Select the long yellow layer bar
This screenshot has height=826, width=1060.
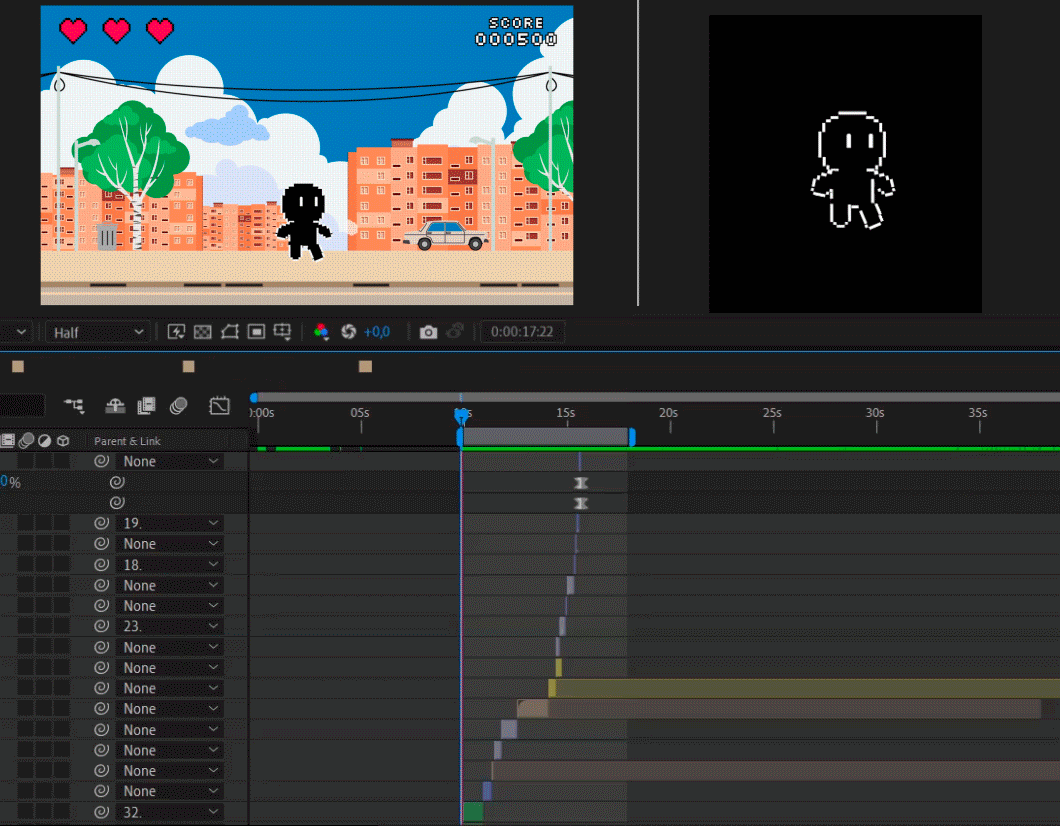[800, 688]
